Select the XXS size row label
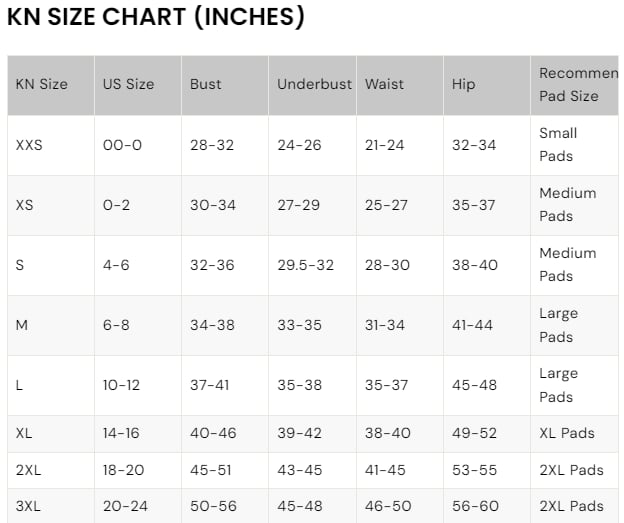624x523 pixels. pyautogui.click(x=29, y=145)
